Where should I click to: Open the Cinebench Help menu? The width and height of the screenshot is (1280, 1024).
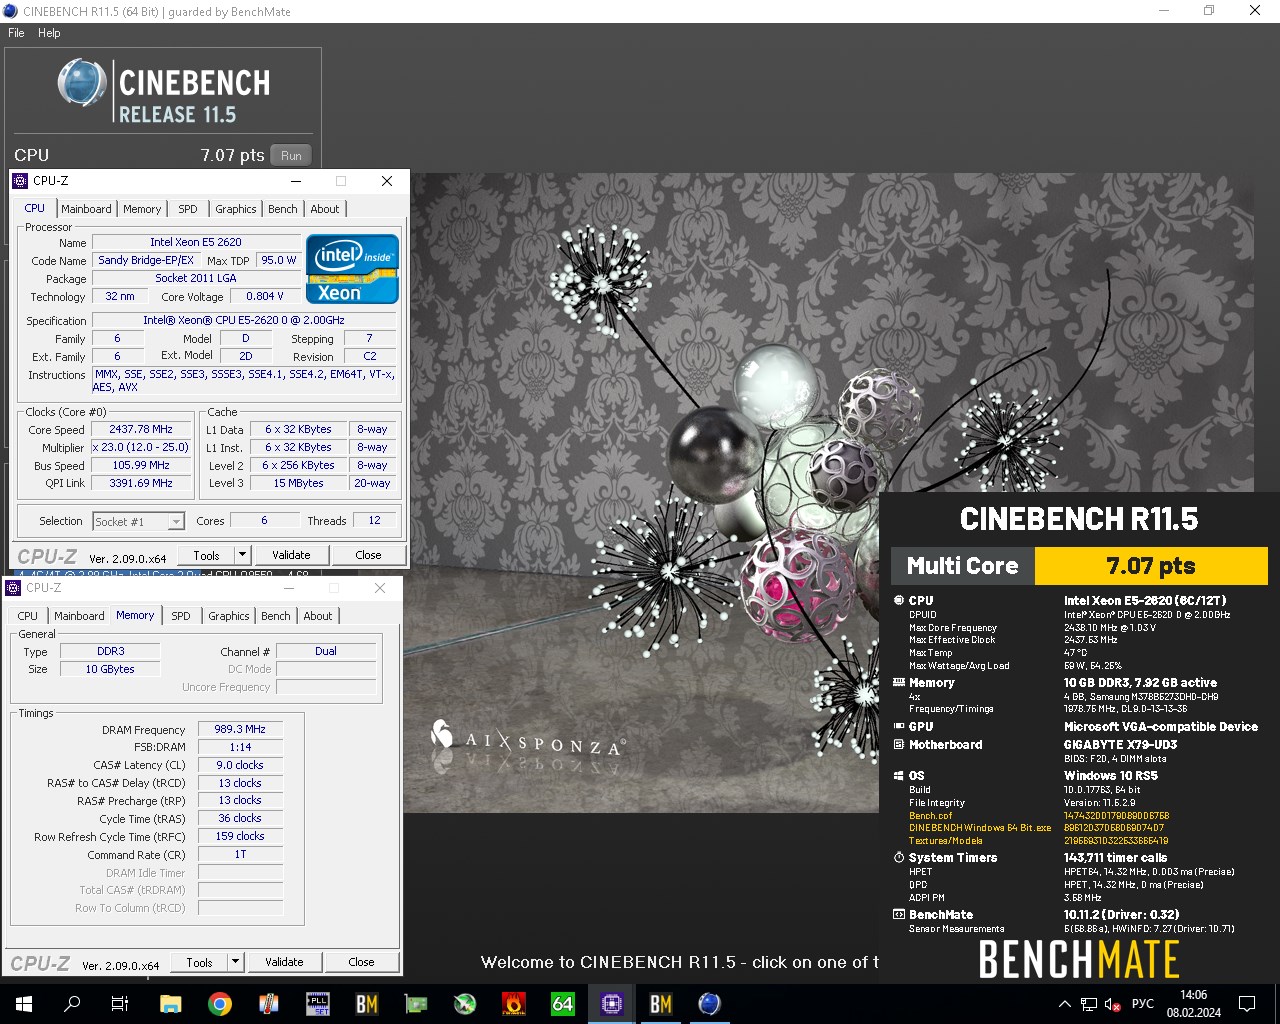pyautogui.click(x=49, y=33)
